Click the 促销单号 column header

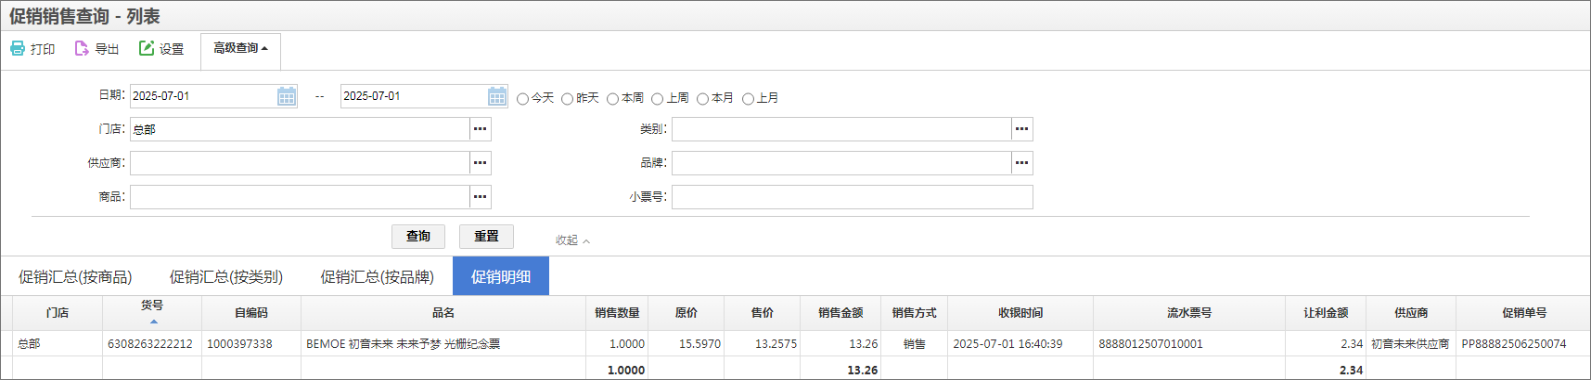coord(1523,313)
